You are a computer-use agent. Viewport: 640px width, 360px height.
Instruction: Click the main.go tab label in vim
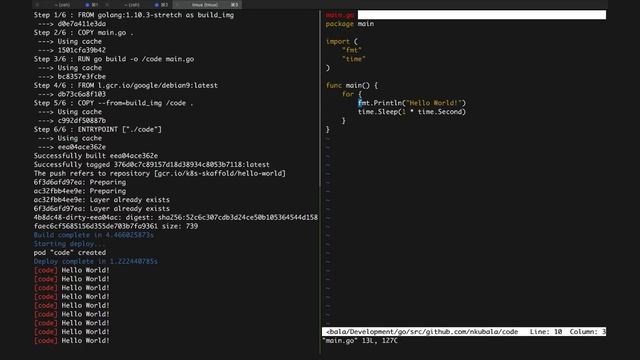(x=340, y=15)
